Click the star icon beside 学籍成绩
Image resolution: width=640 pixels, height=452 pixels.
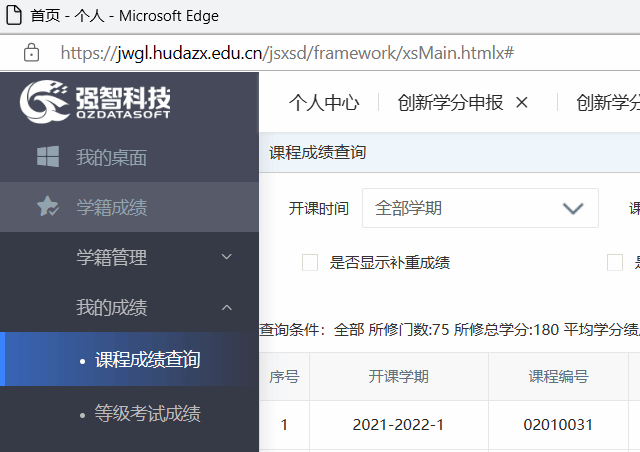(47, 207)
